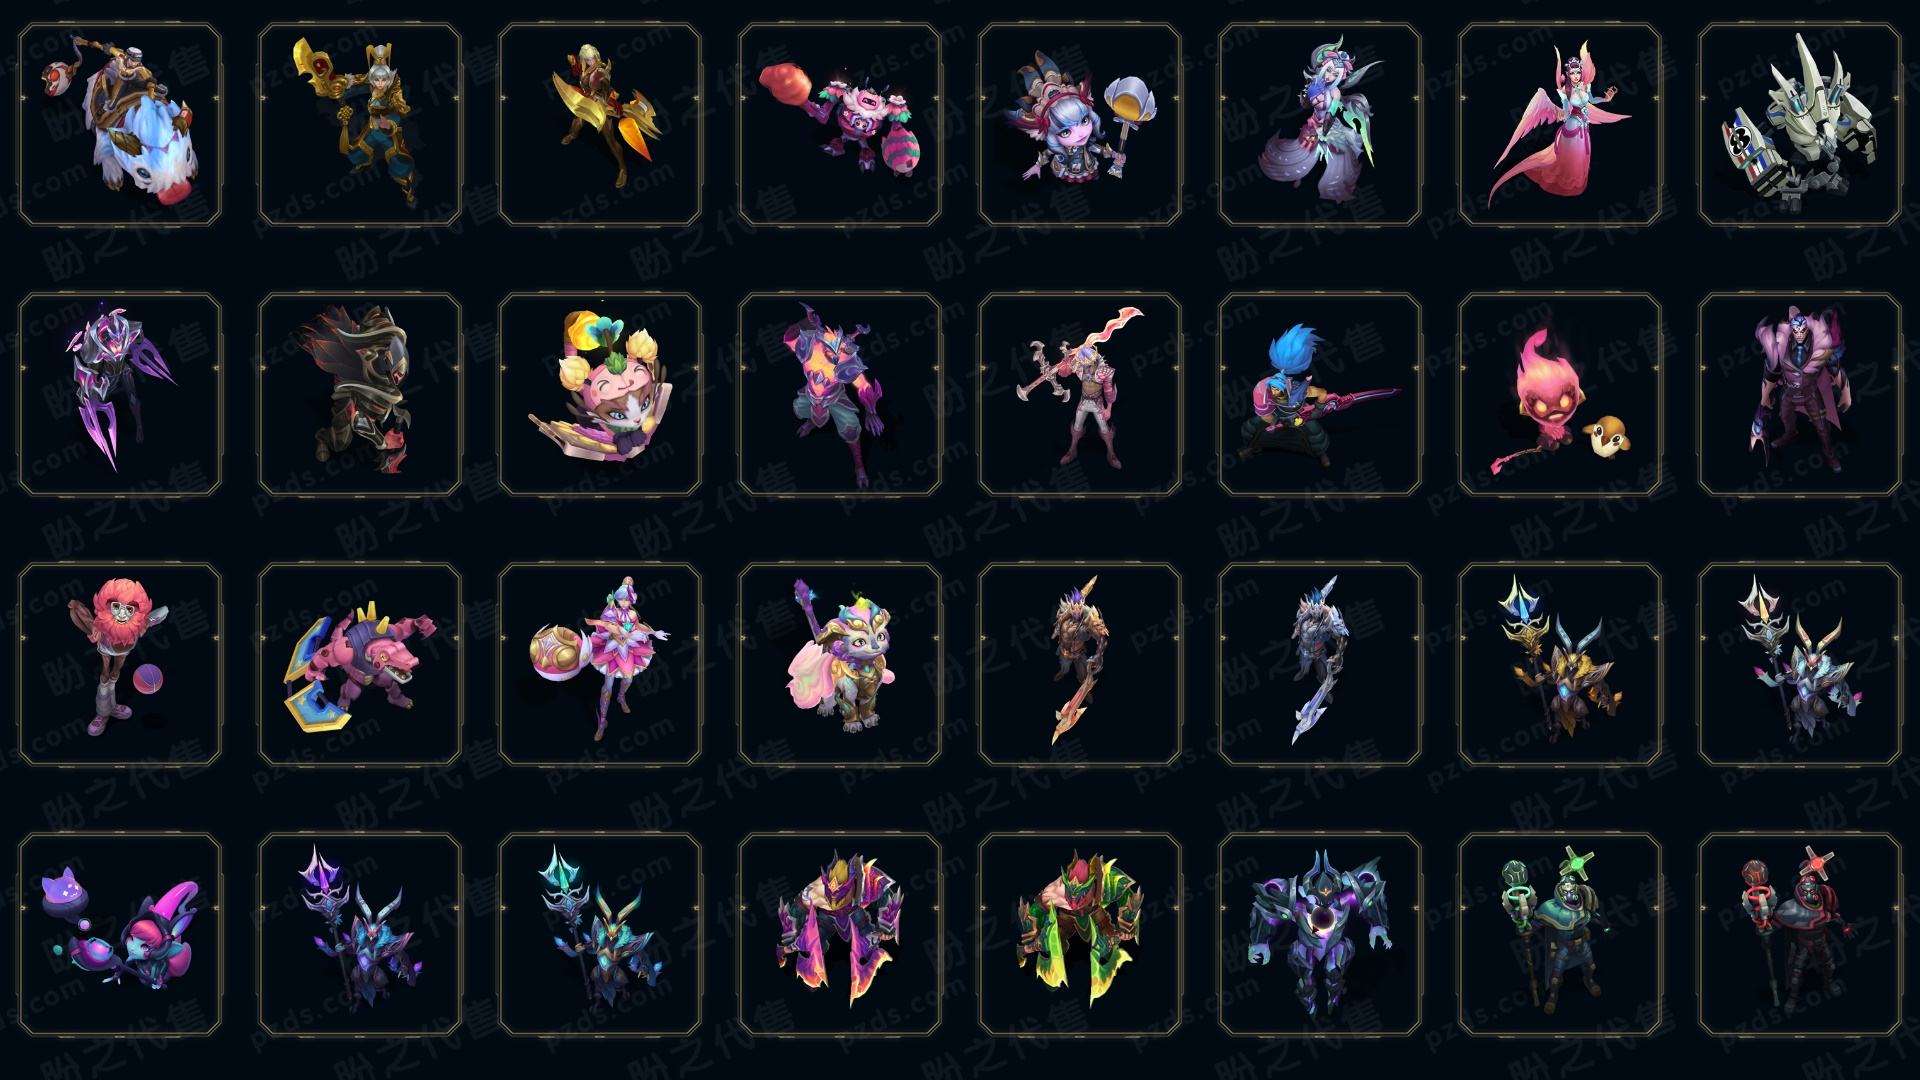Select the pastel fluffy lion creature
This screenshot has height=1080, width=1920.
point(840,664)
